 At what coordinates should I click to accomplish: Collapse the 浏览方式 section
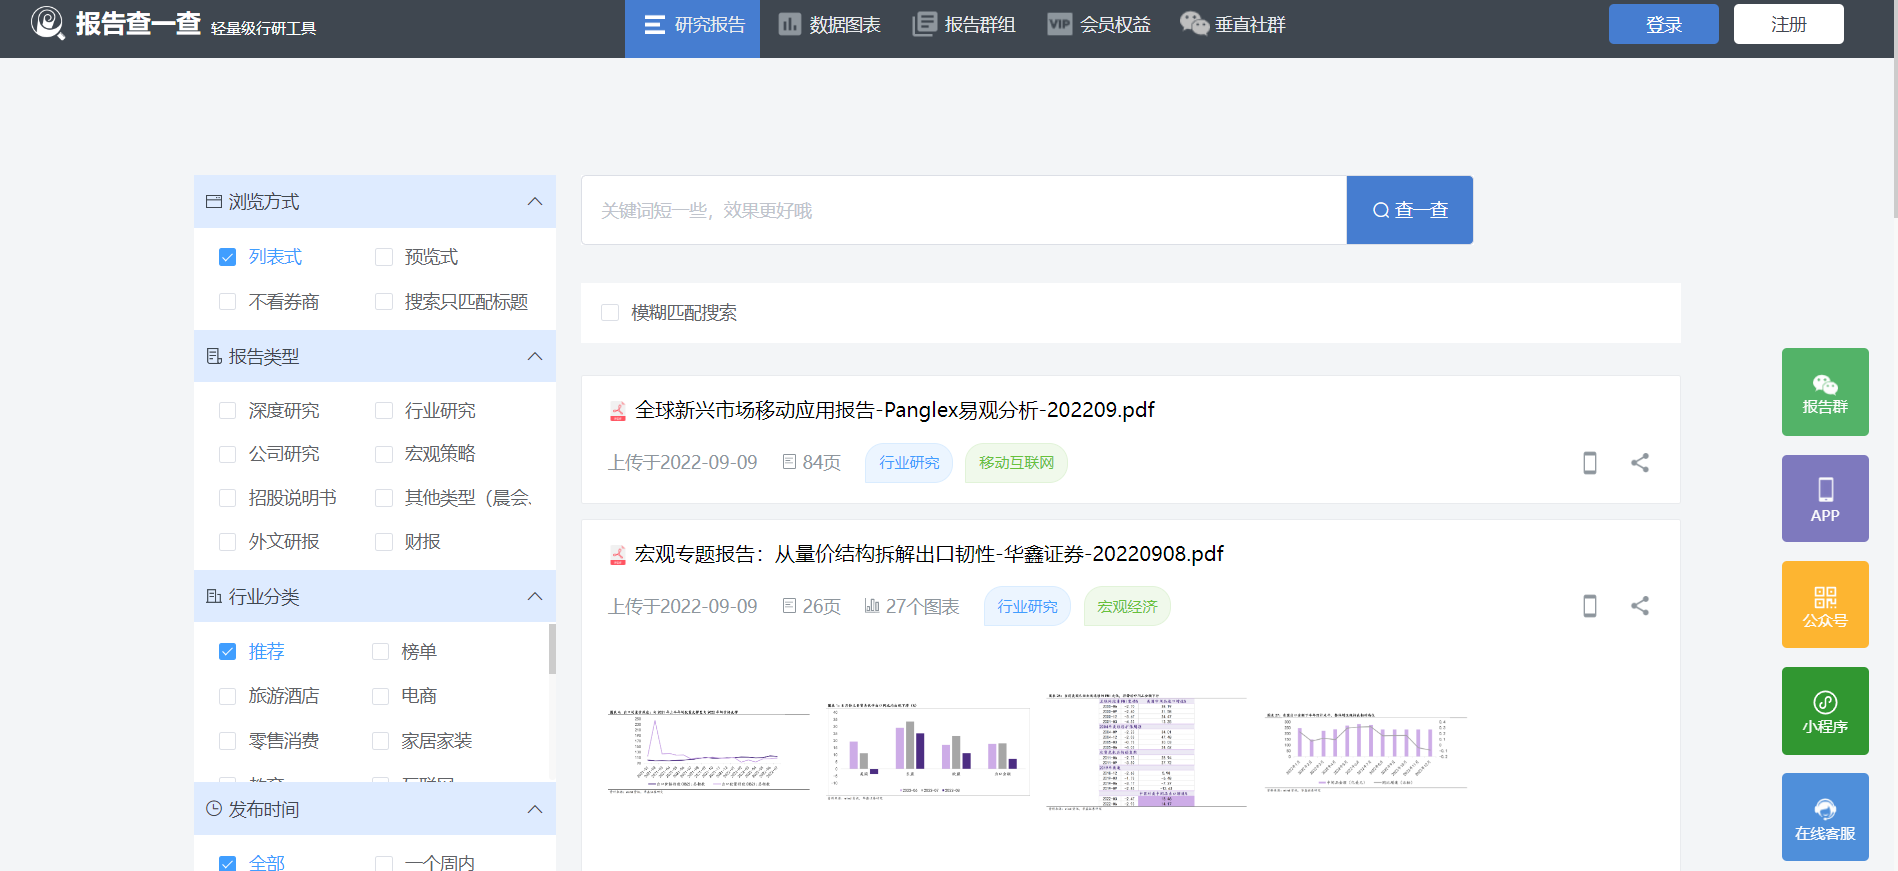click(x=535, y=202)
